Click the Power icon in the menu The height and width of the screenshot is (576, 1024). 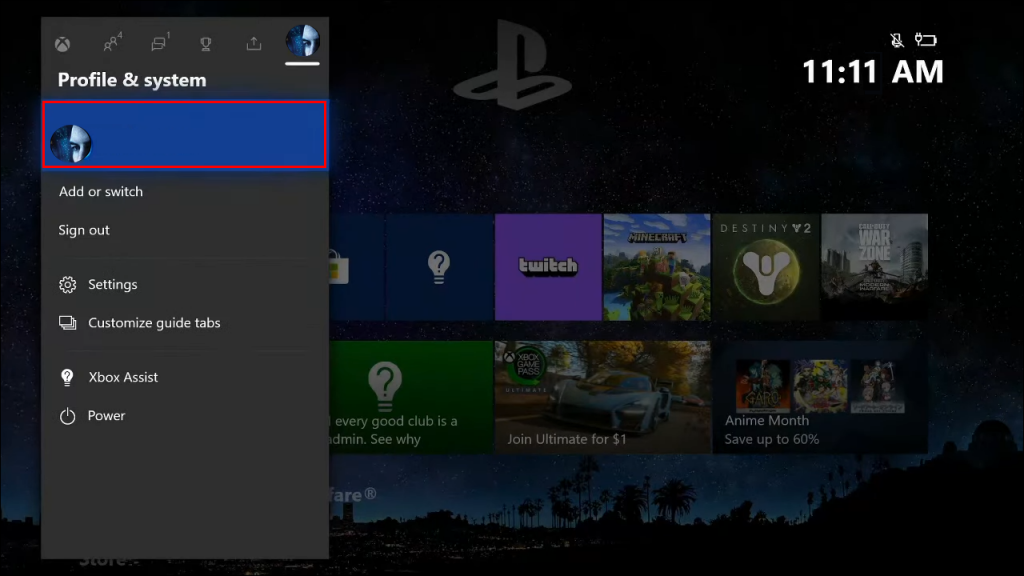(66, 415)
